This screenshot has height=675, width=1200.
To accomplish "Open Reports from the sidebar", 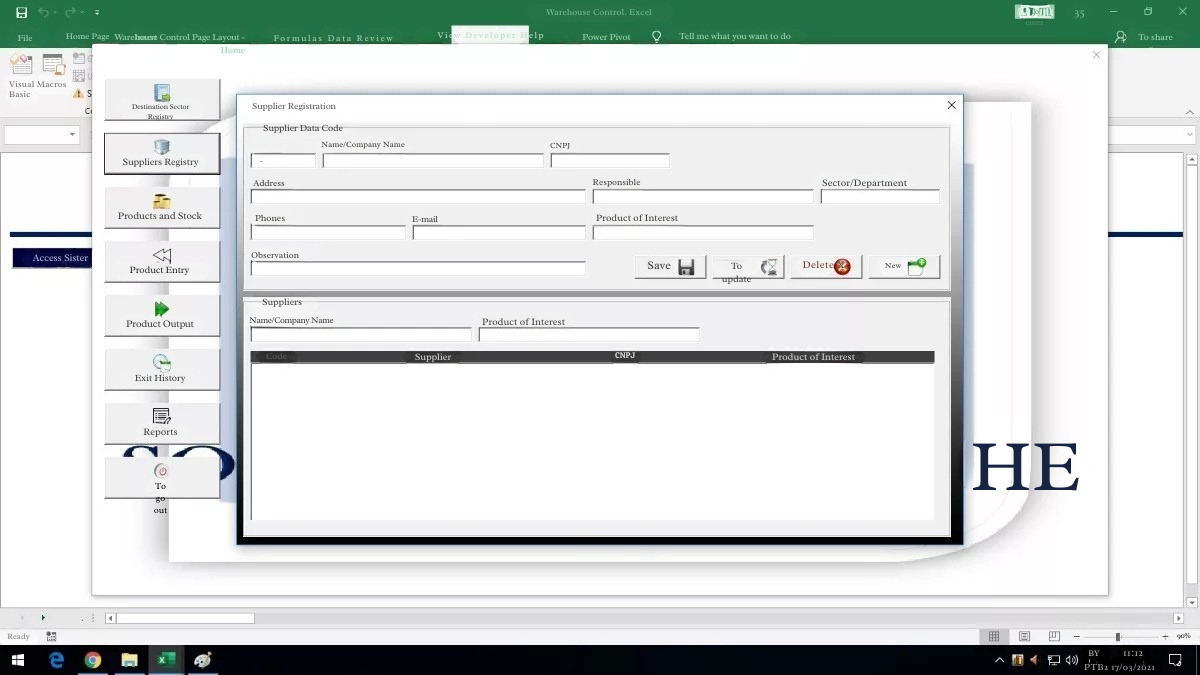I will point(162,423).
